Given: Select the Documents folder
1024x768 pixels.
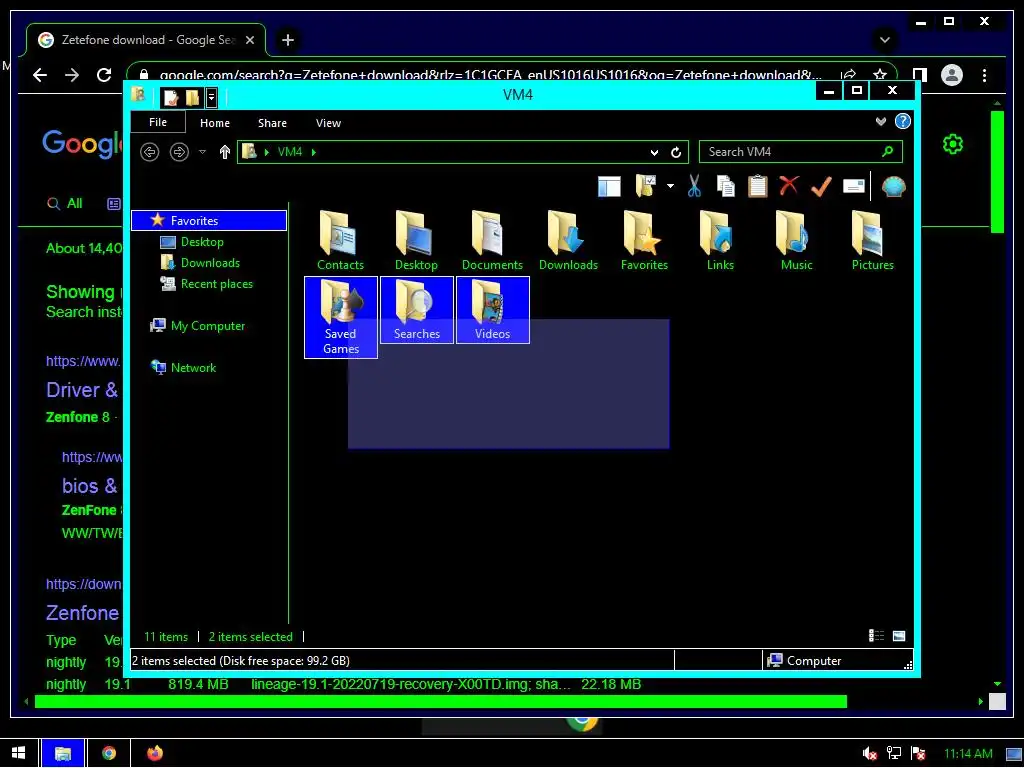Looking at the screenshot, I should pos(492,240).
